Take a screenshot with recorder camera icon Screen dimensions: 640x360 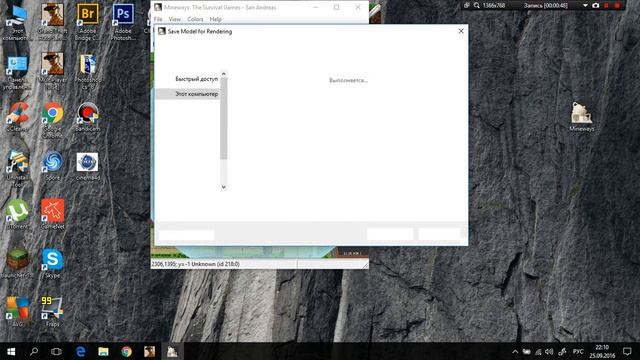[x=596, y=5]
